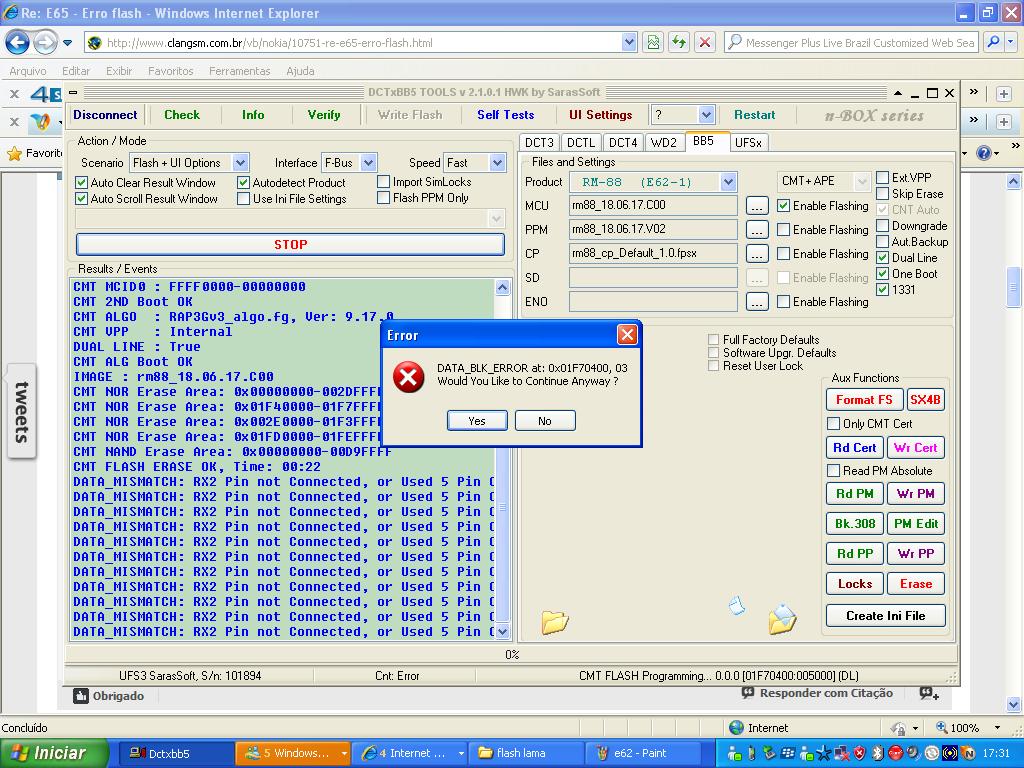The image size is (1024, 768).
Task: Refresh the page in Internet Explorer
Action: [x=679, y=42]
